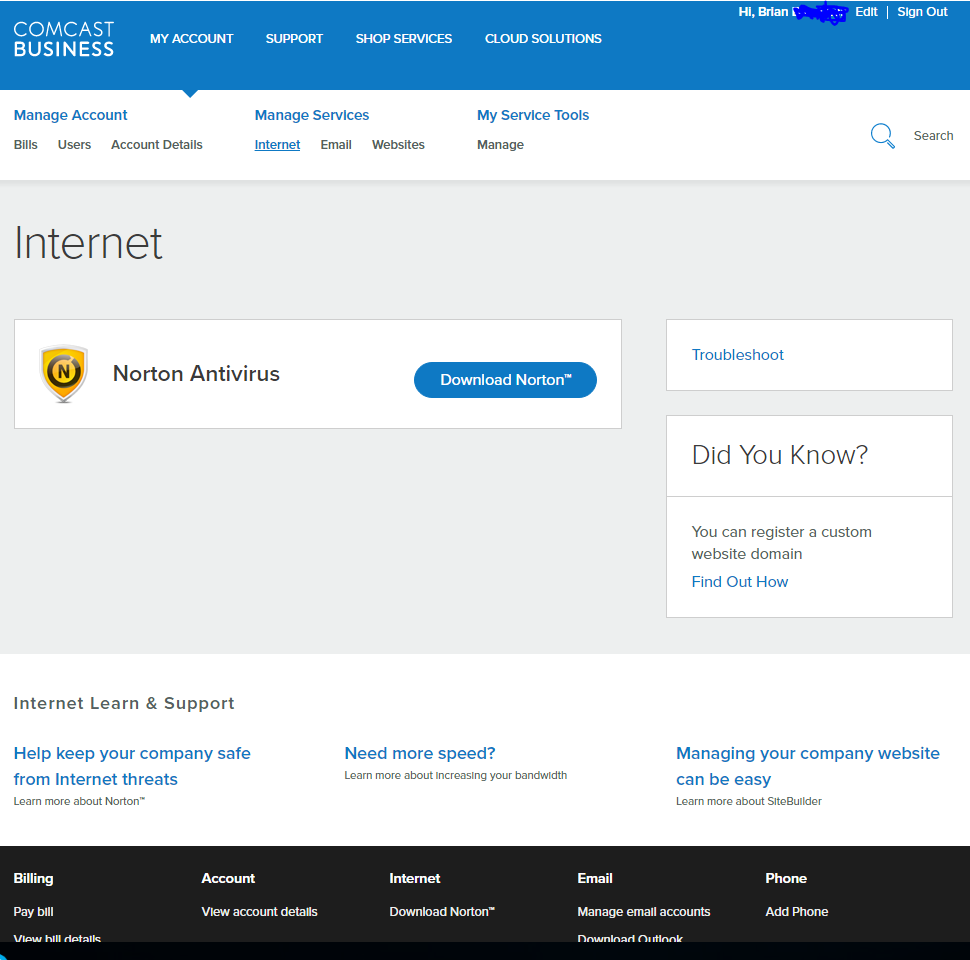The height and width of the screenshot is (960, 970).
Task: Click Manage under My Service Tools
Action: [x=500, y=145]
